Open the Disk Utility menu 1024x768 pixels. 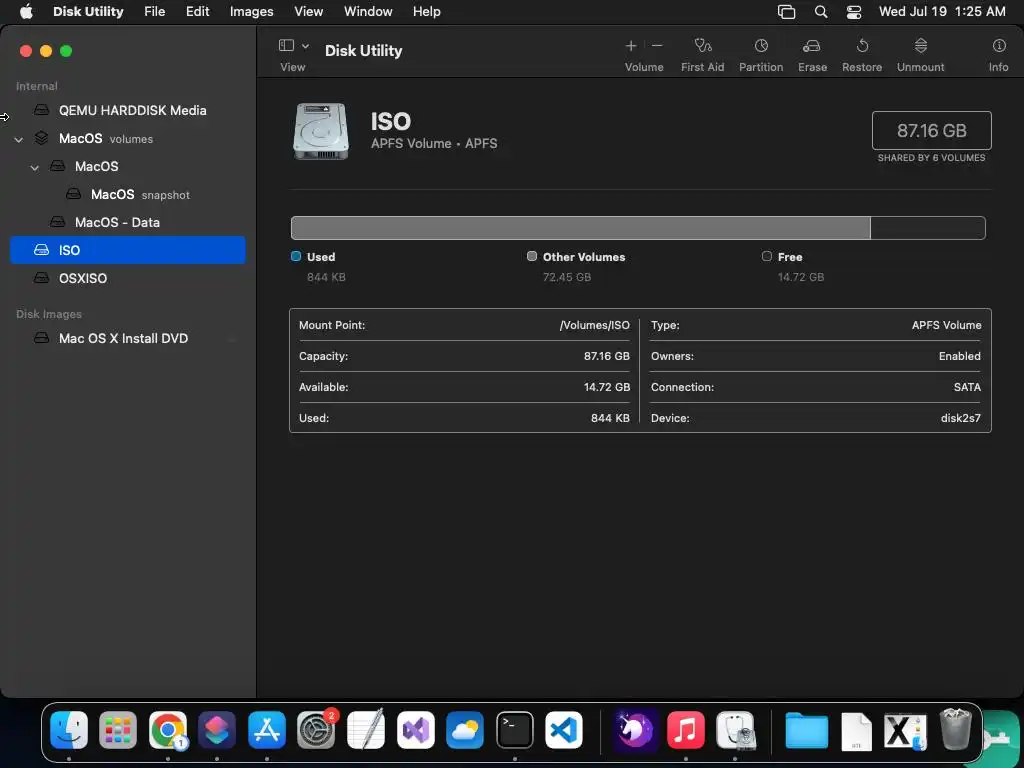tap(88, 12)
